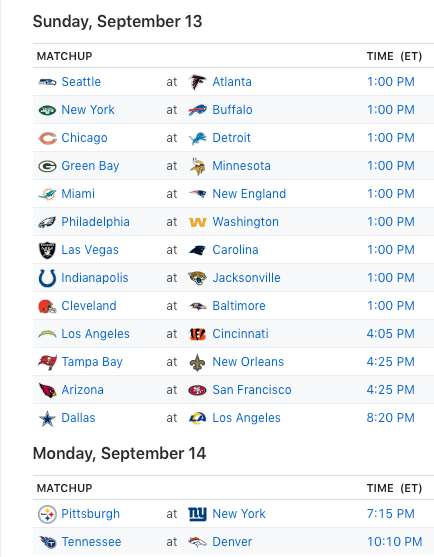Open the New England team link
434x557 pixels.
pyautogui.click(x=249, y=194)
